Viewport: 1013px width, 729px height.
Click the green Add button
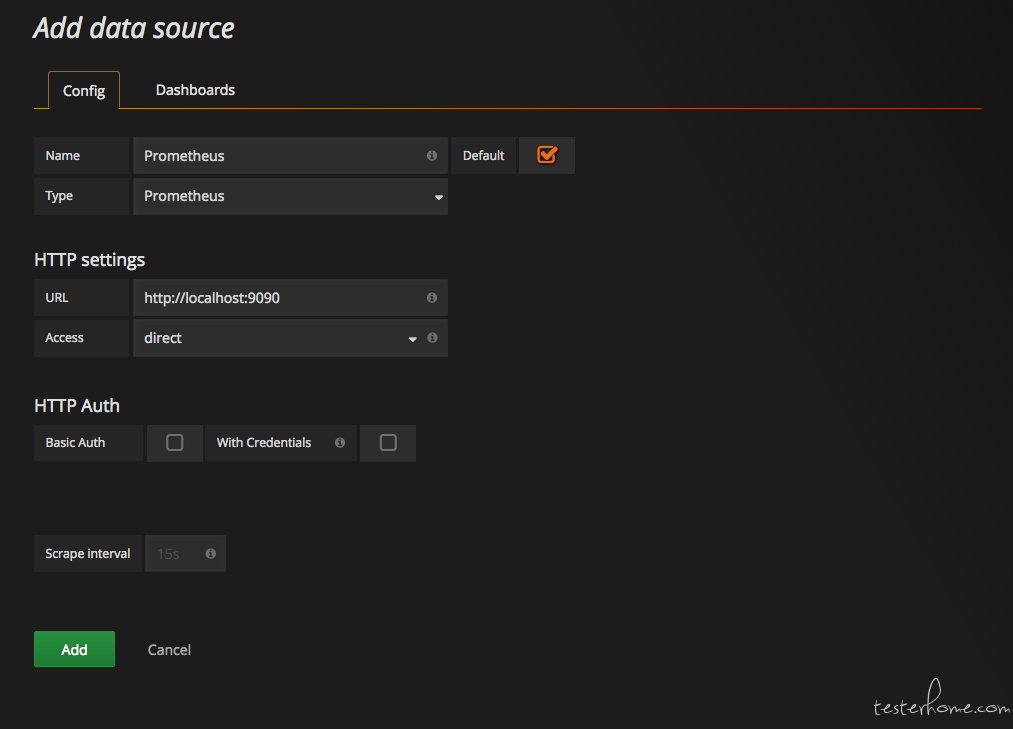(x=74, y=649)
